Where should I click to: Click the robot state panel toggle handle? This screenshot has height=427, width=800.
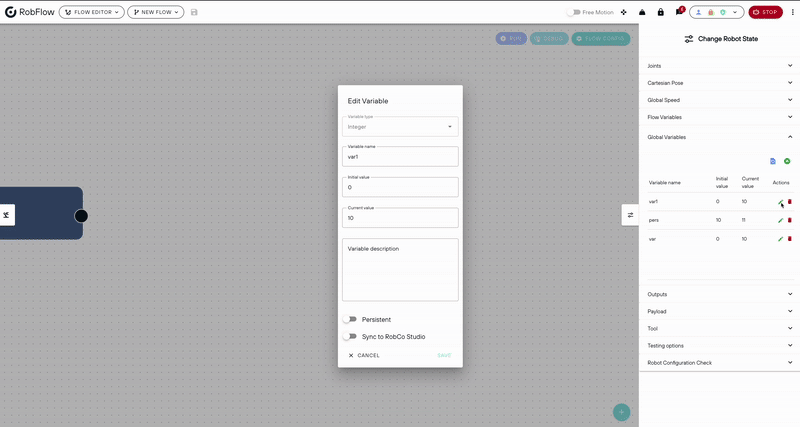click(630, 215)
